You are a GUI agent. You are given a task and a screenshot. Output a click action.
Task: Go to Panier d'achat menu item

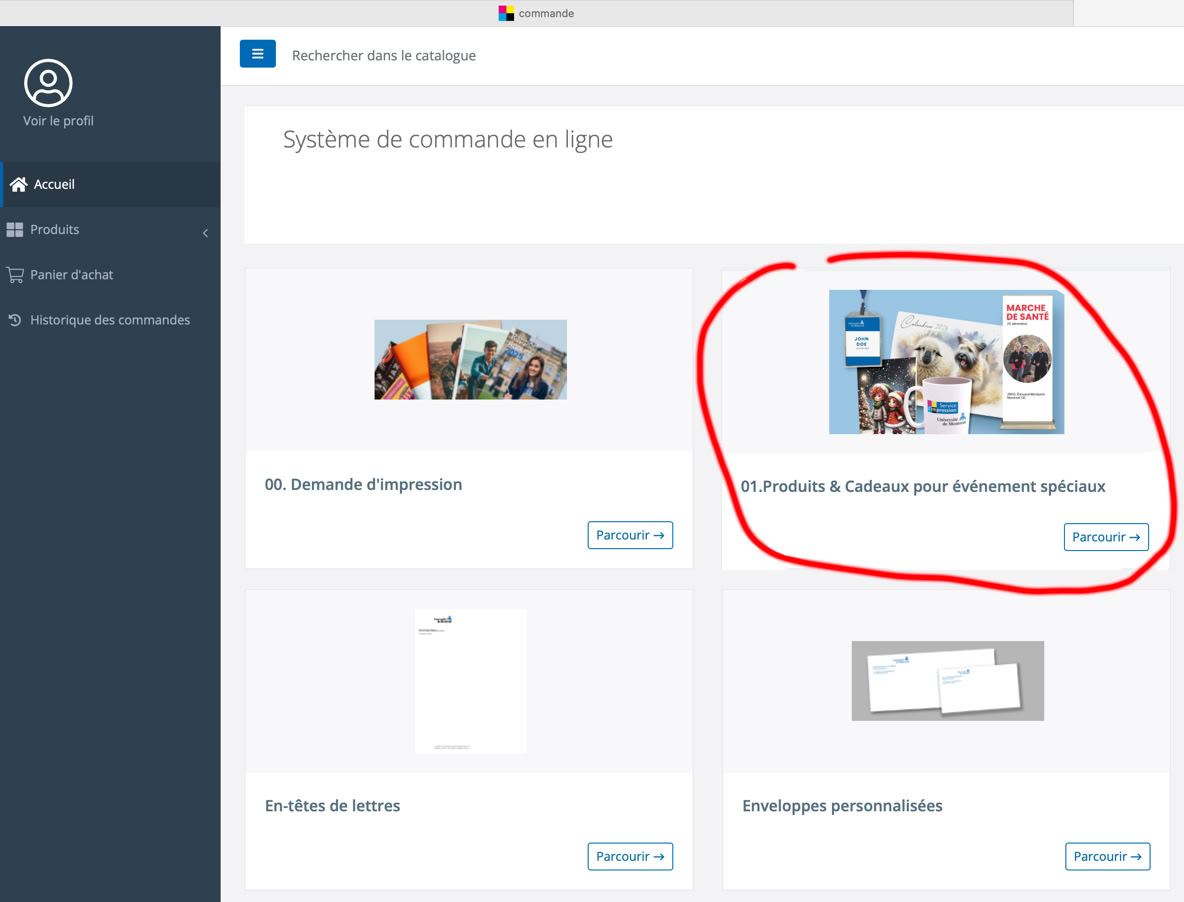[71, 275]
